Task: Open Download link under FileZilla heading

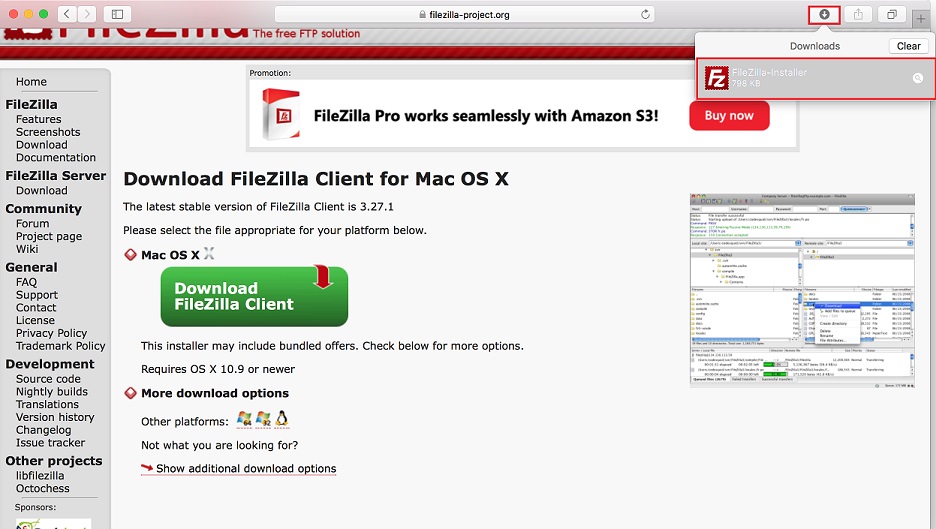Action: pos(42,144)
